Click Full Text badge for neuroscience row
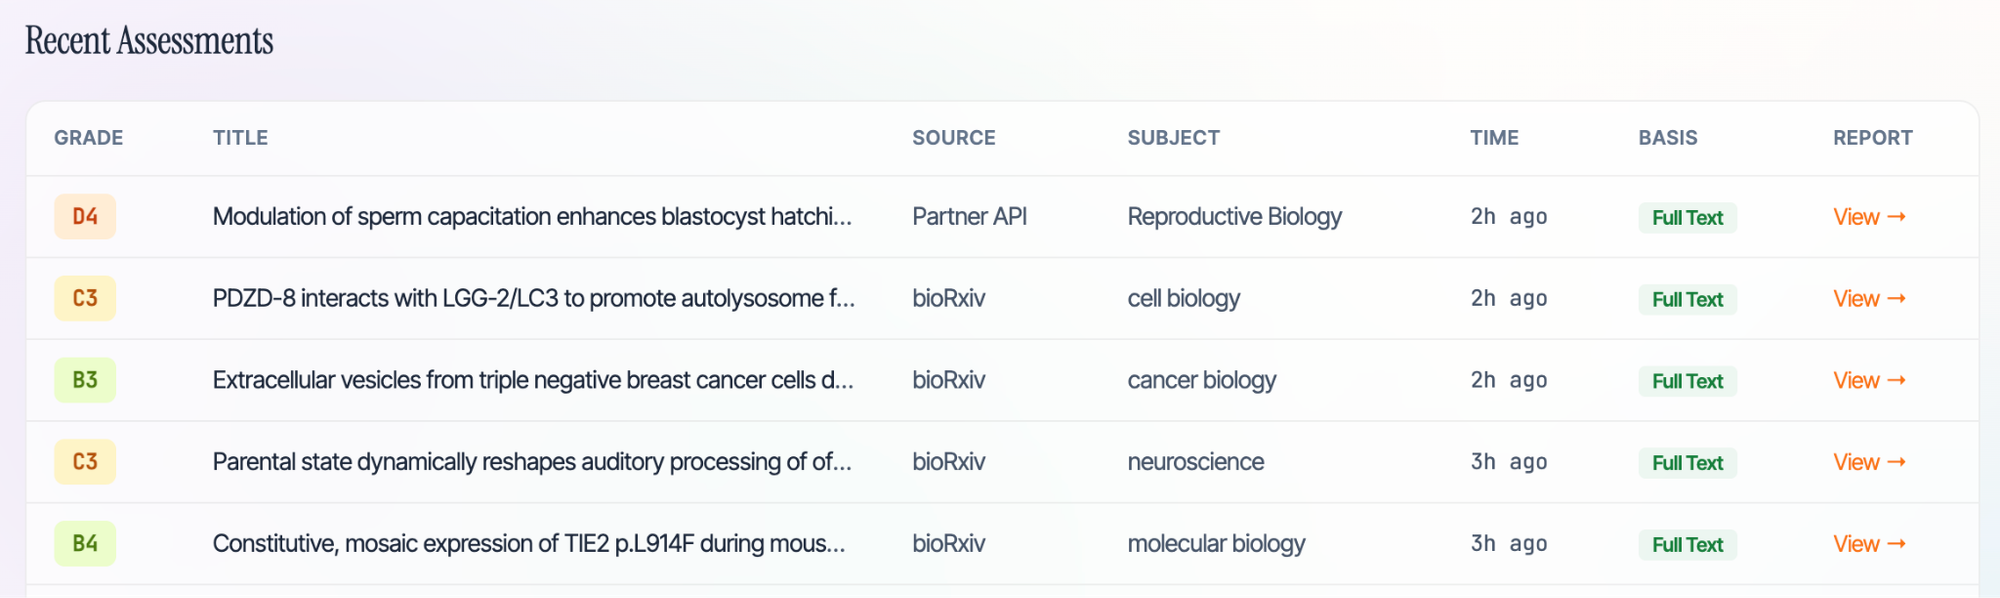 1687,463
